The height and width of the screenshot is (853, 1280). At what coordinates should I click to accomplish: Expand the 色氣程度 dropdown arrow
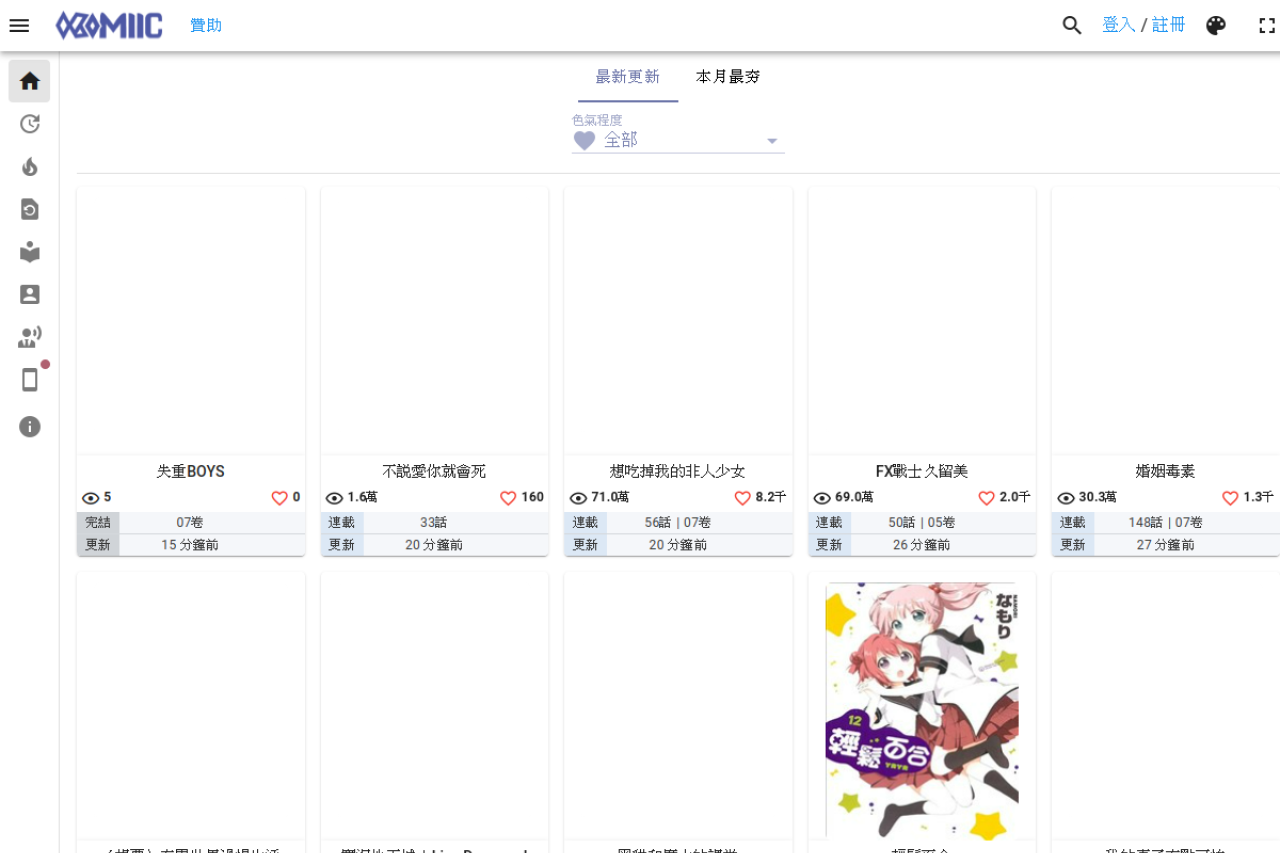[772, 141]
